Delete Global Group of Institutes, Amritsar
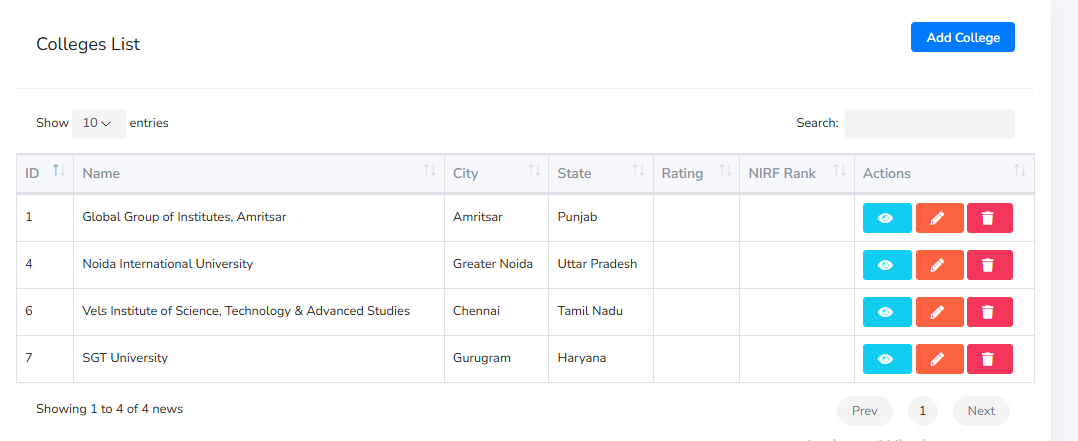This screenshot has width=1078, height=441. pos(989,218)
